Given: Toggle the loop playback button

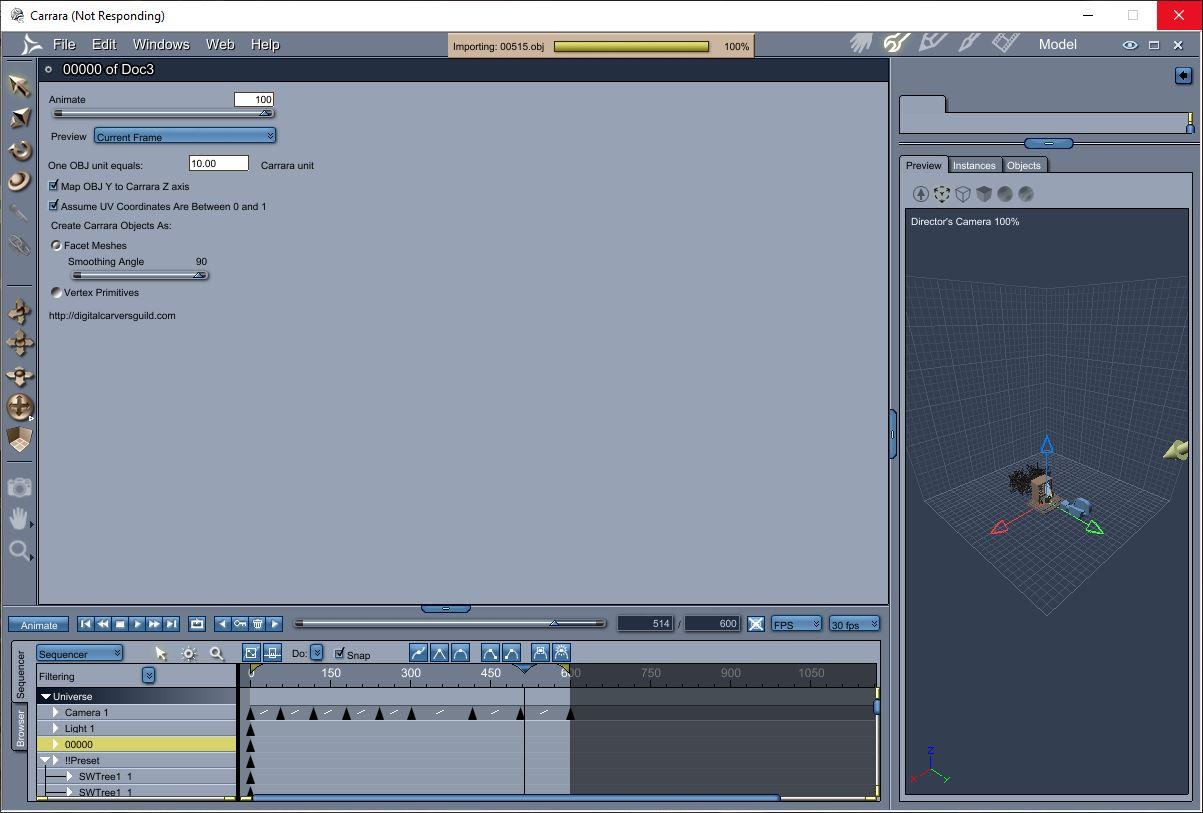Looking at the screenshot, I should click(197, 624).
